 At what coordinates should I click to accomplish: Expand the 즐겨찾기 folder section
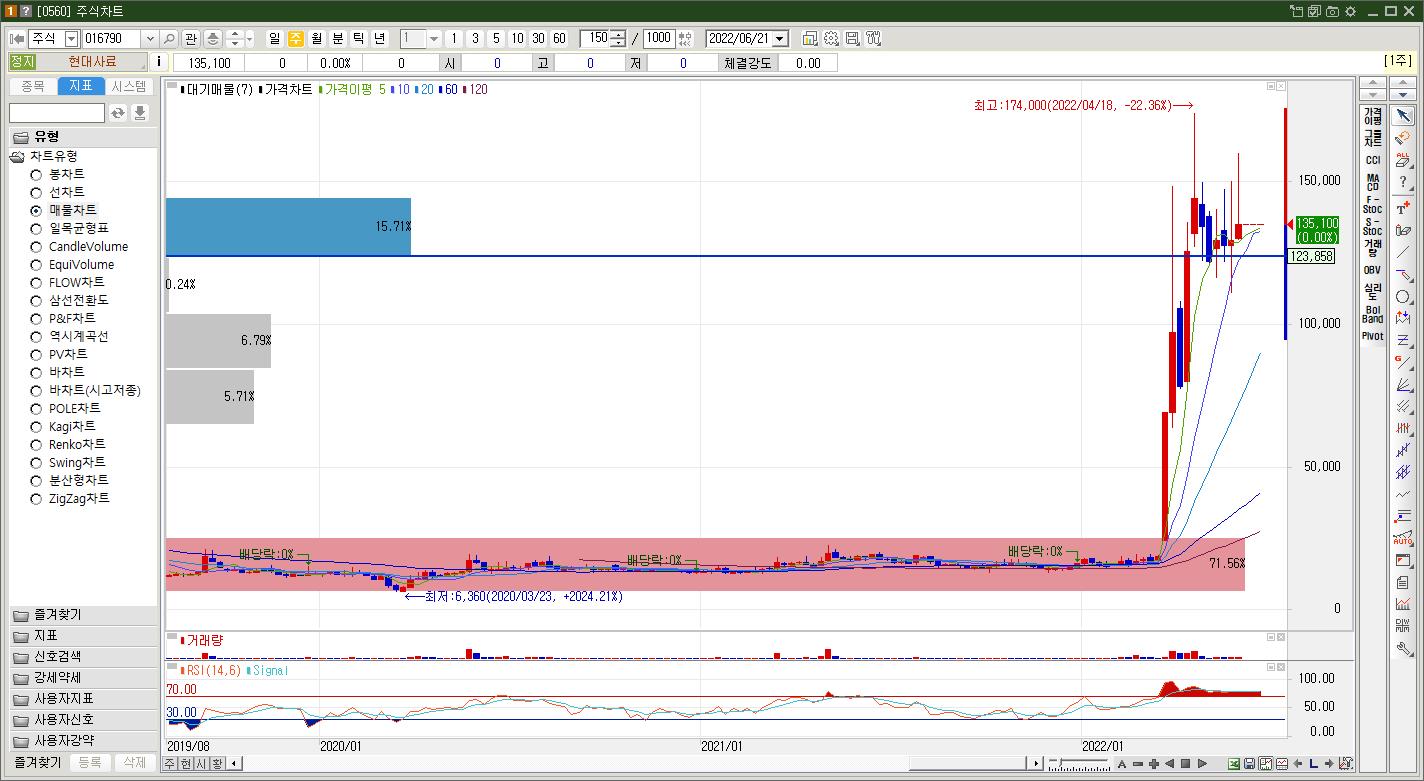83,615
